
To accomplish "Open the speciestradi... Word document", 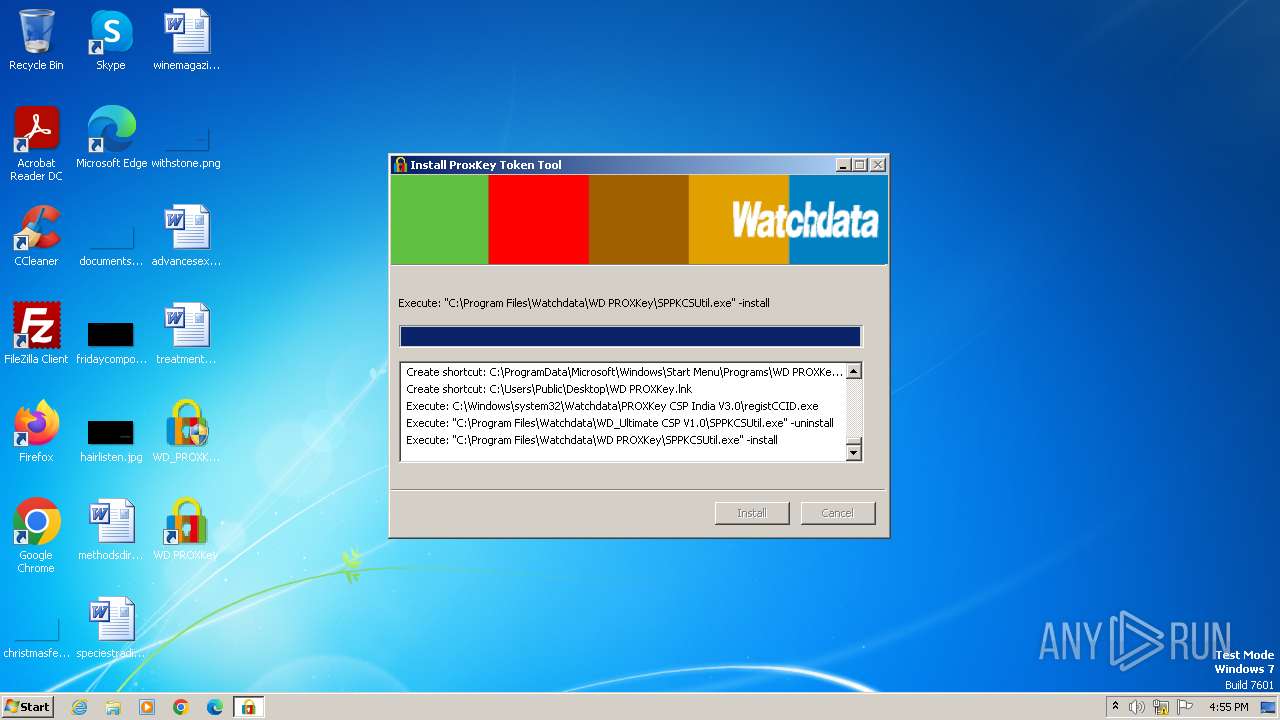I will point(111,628).
